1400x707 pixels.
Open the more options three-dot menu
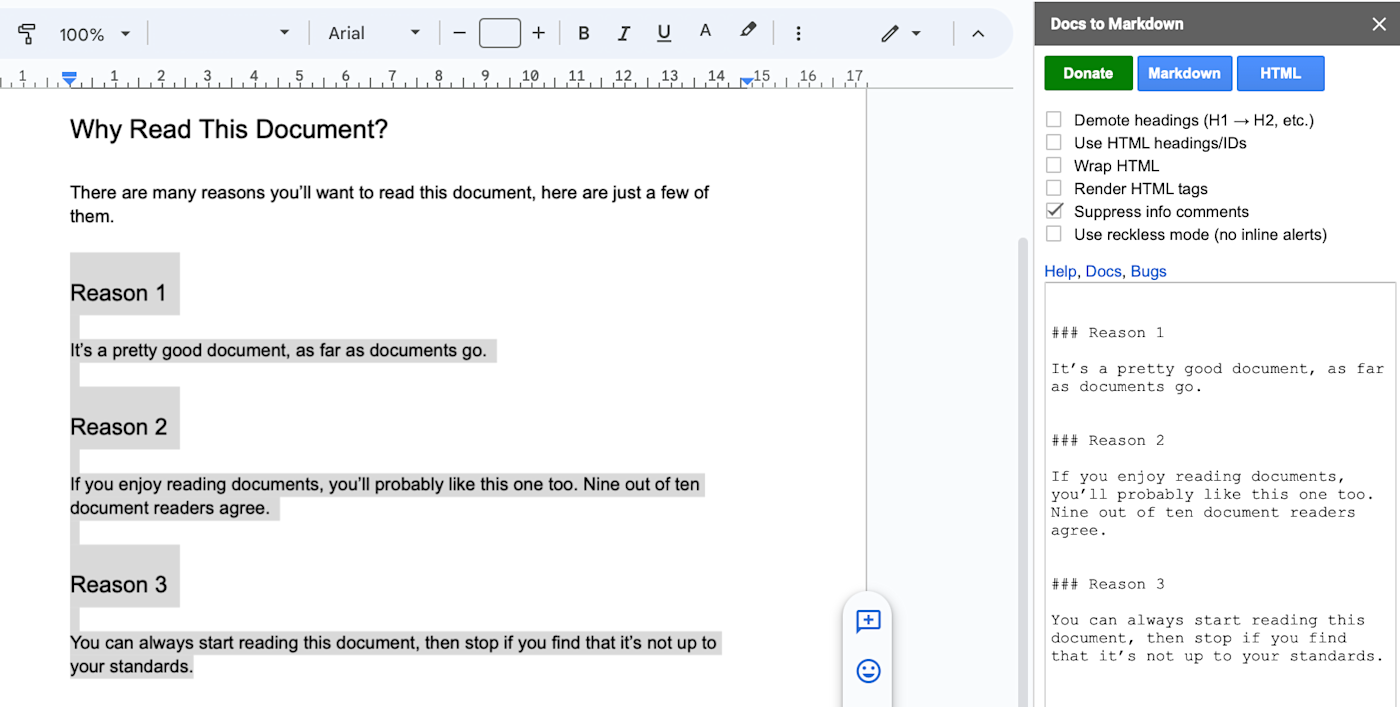tap(798, 34)
